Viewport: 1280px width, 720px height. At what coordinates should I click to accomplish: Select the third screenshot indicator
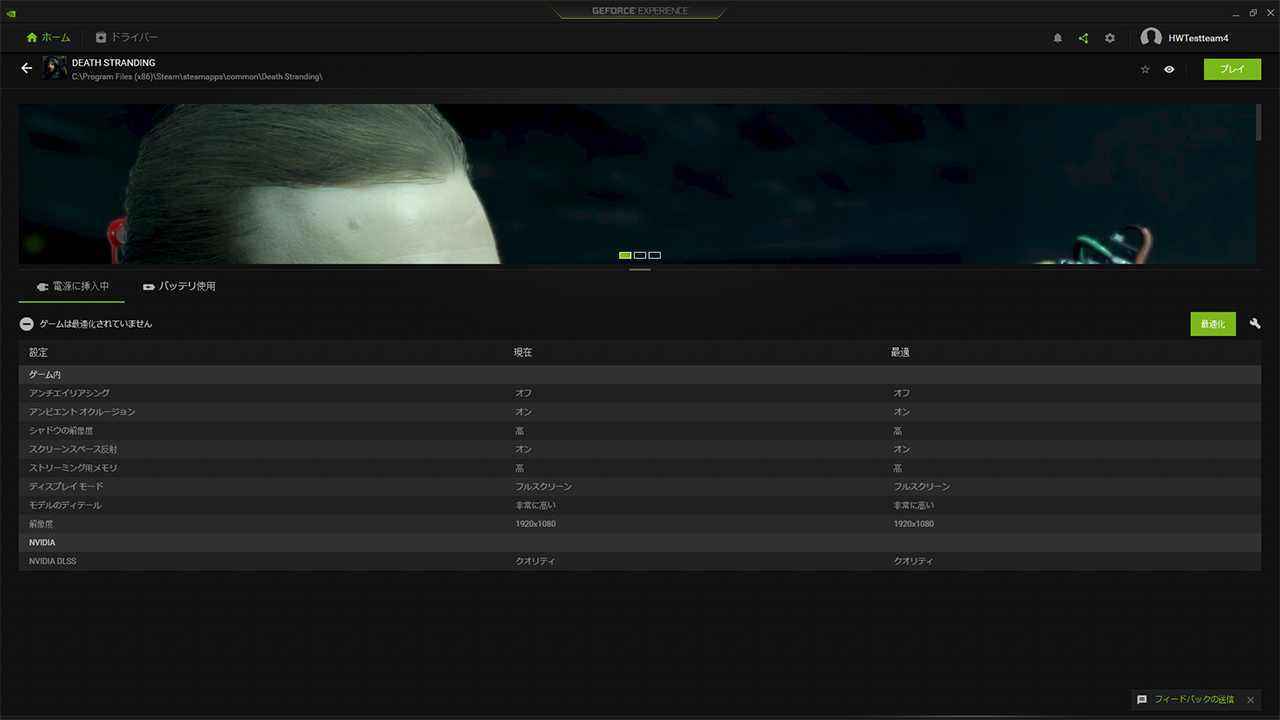655,255
